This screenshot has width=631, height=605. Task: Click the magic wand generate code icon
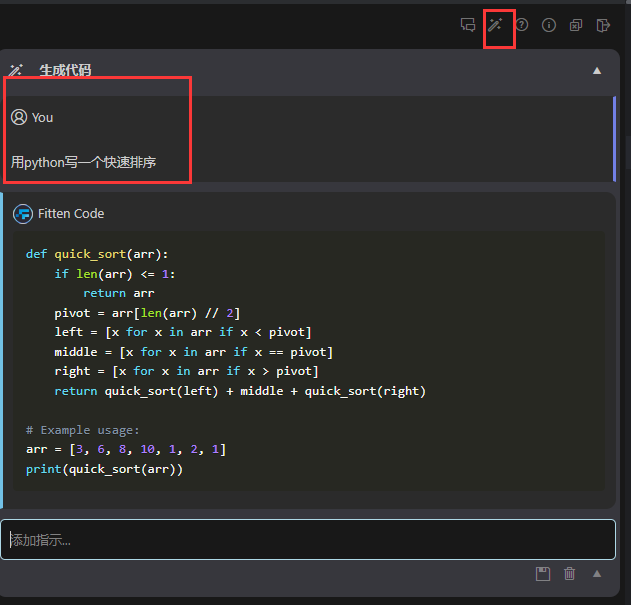[495, 25]
